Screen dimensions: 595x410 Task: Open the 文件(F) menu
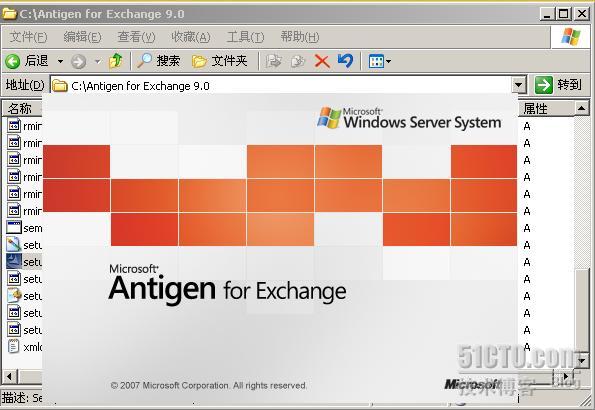28,37
